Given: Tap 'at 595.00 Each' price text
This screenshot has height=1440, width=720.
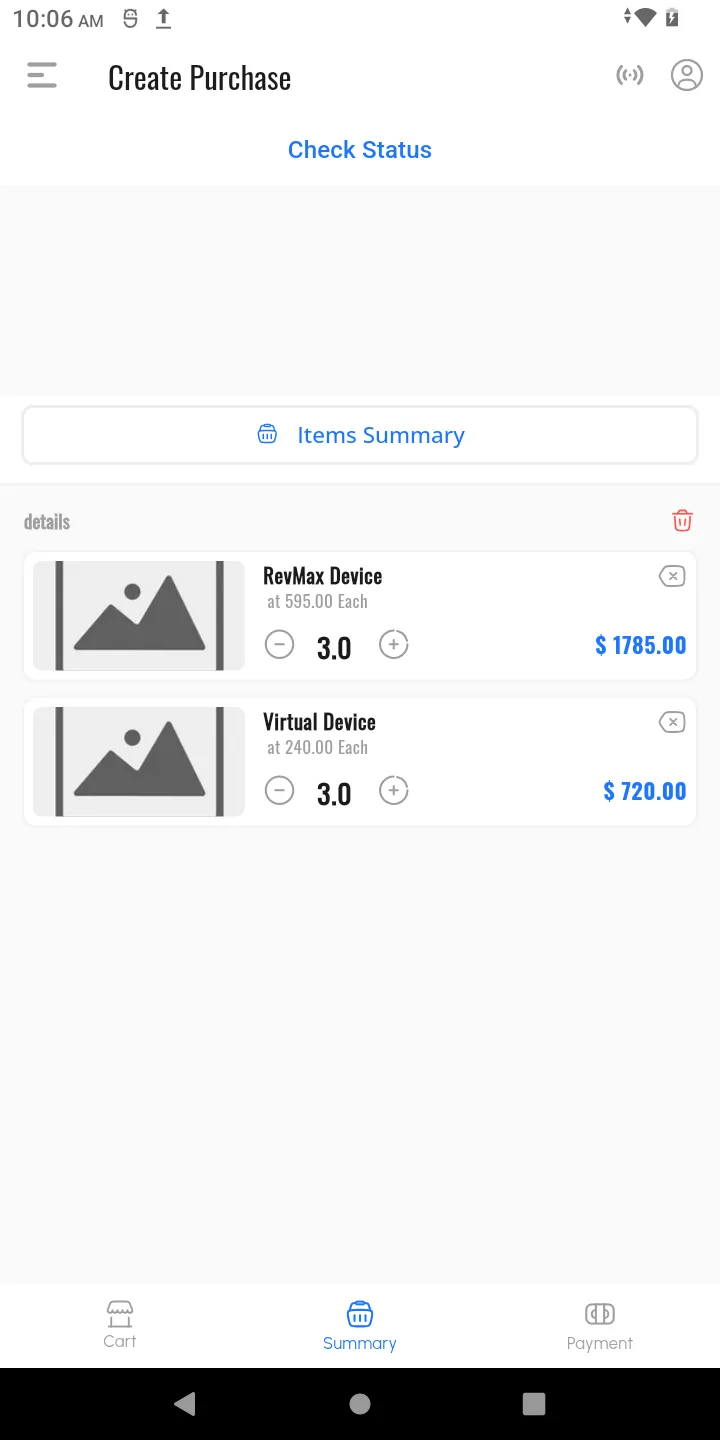Looking at the screenshot, I should pos(317,602).
